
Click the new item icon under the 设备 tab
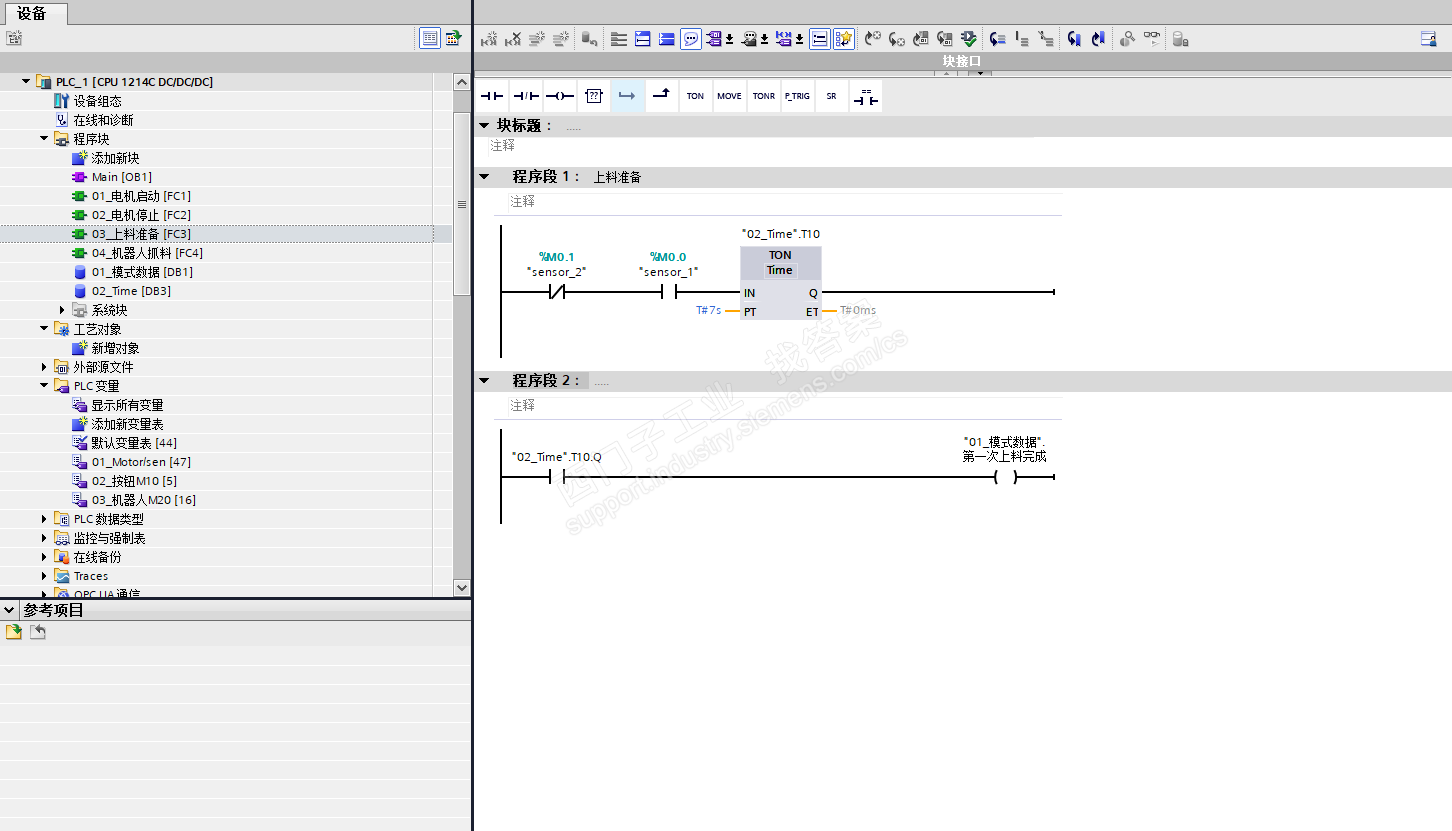click(14, 39)
